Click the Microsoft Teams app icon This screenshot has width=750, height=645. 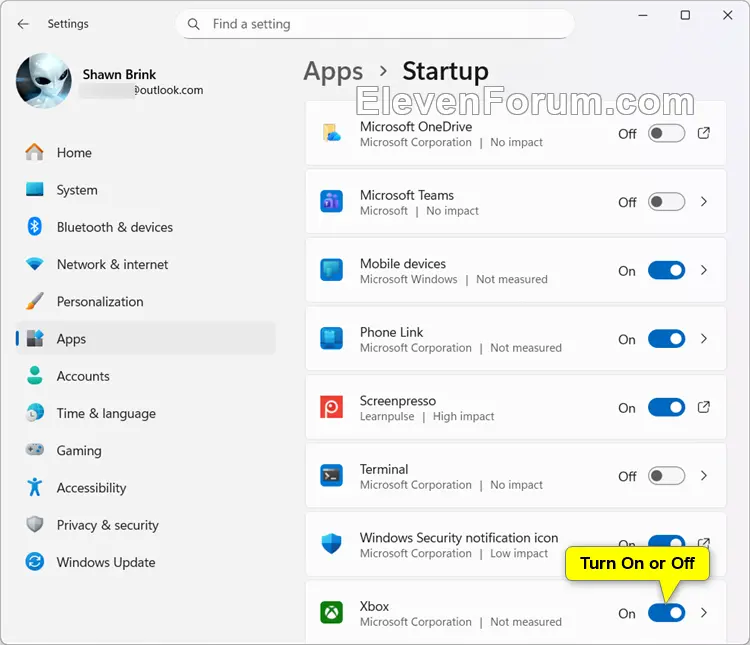[331, 202]
